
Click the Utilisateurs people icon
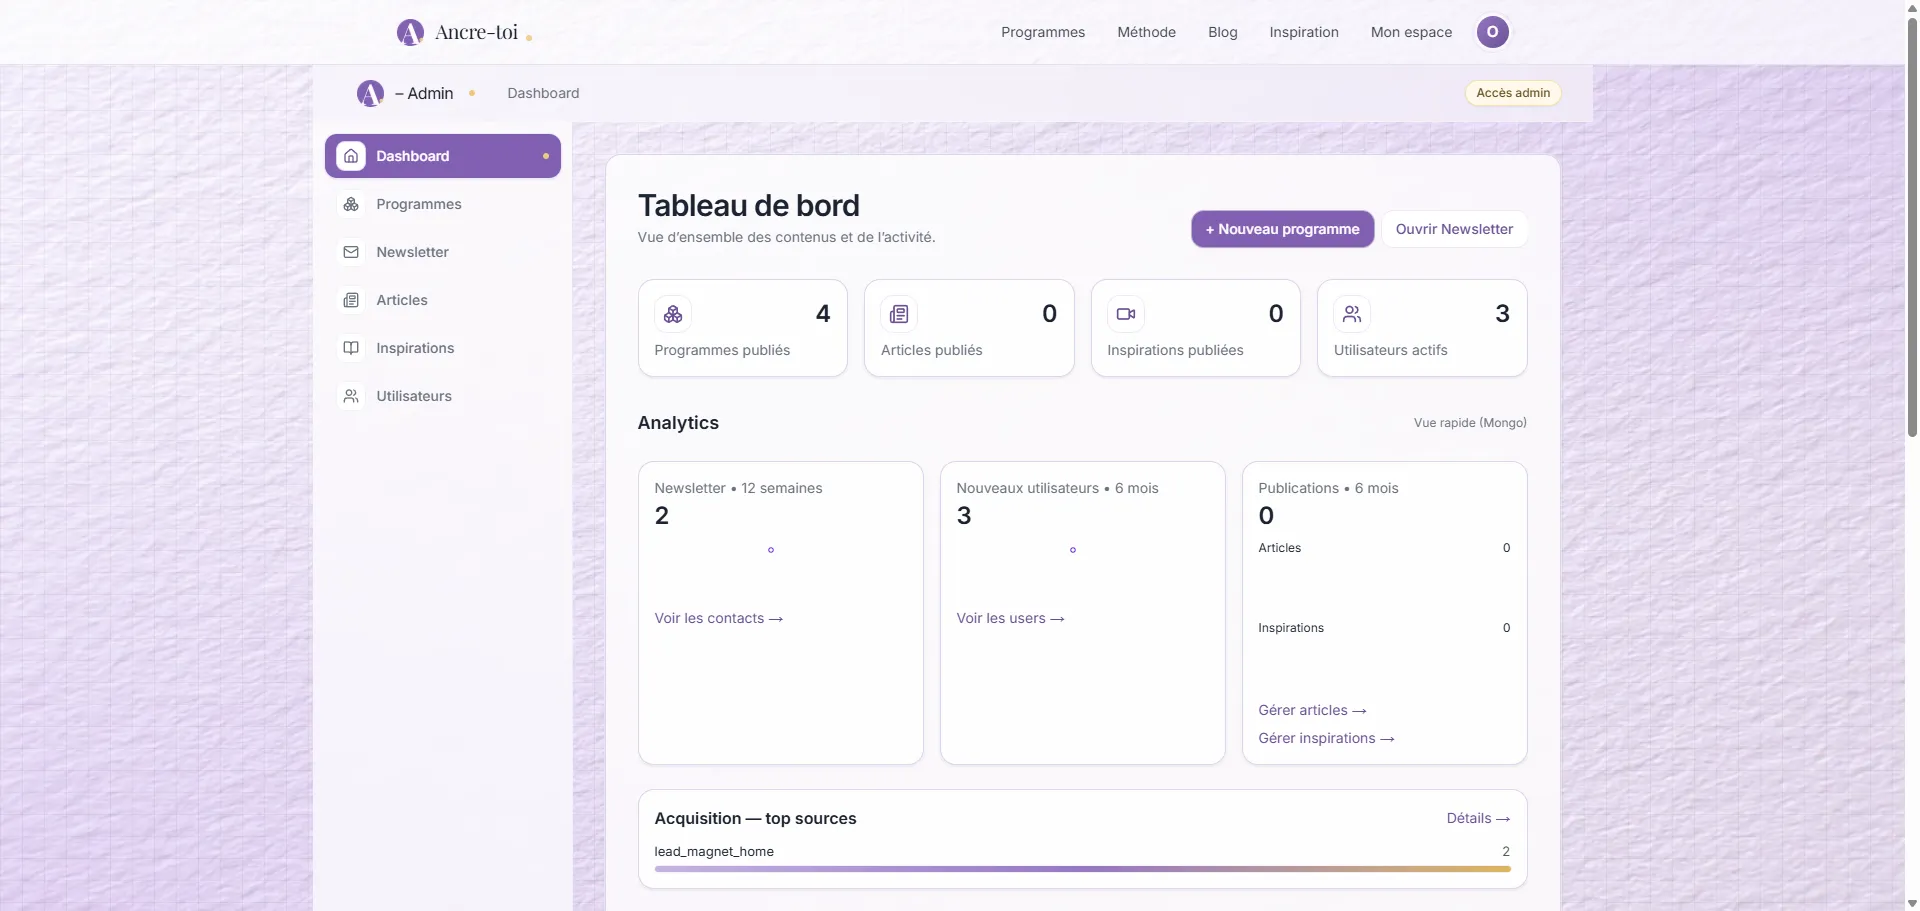point(352,395)
